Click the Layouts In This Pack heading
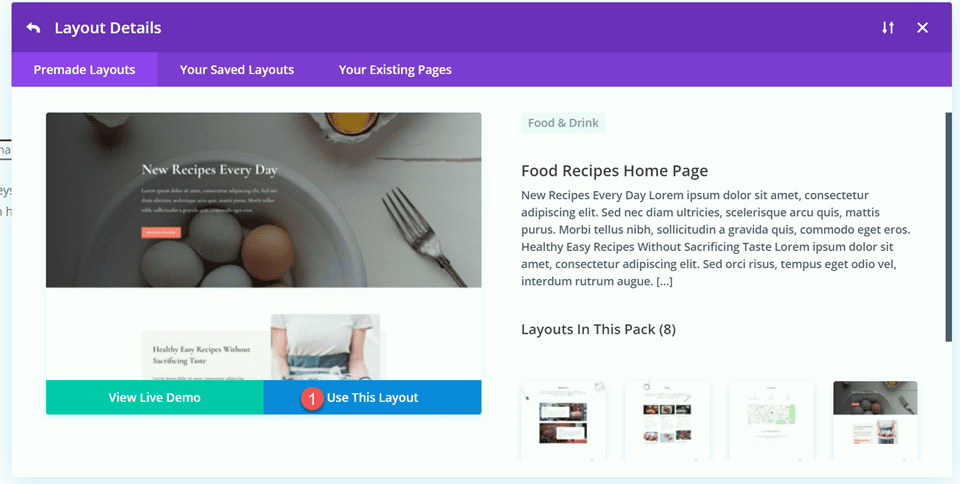960x484 pixels. pos(598,329)
